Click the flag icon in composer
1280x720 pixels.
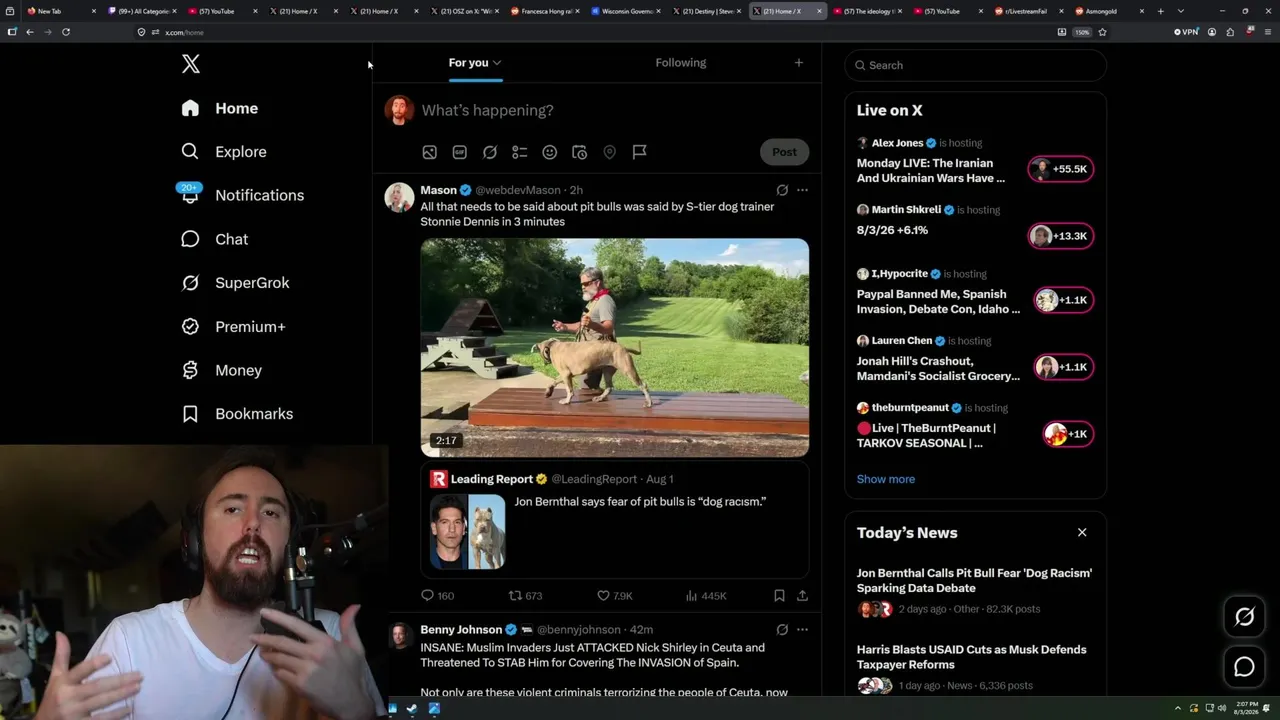coord(640,152)
